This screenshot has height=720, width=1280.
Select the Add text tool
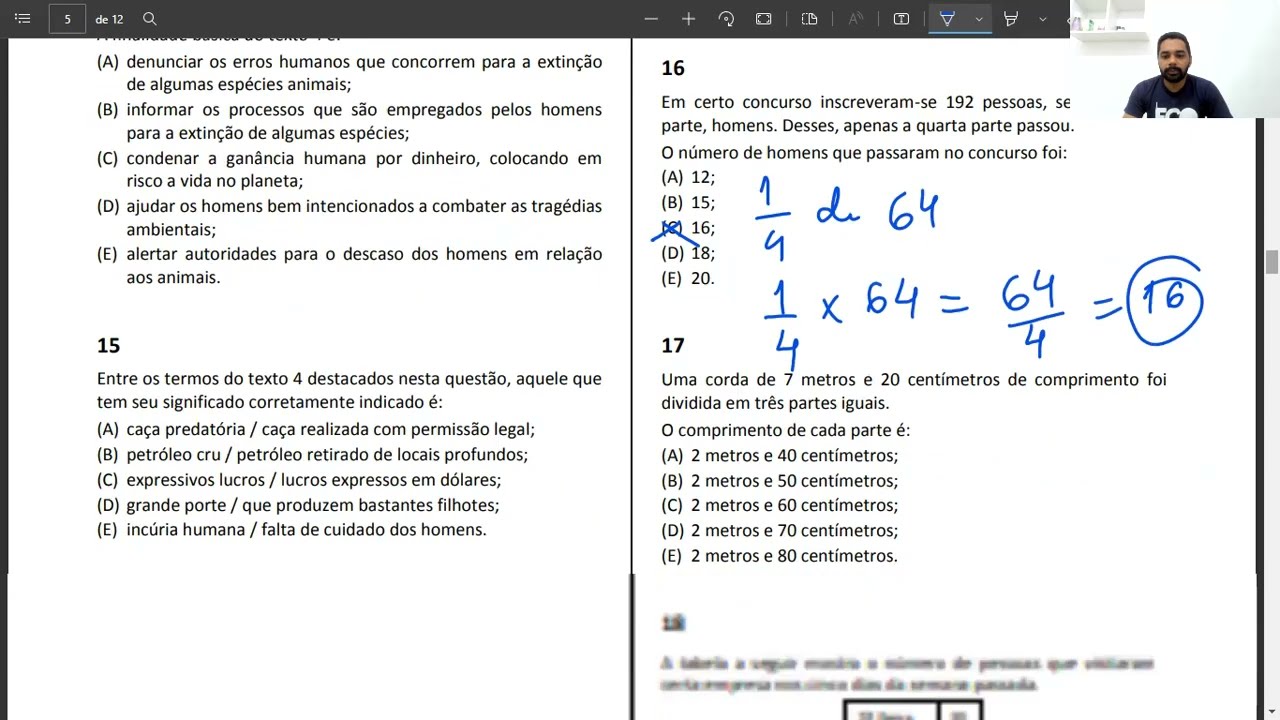coord(901,19)
